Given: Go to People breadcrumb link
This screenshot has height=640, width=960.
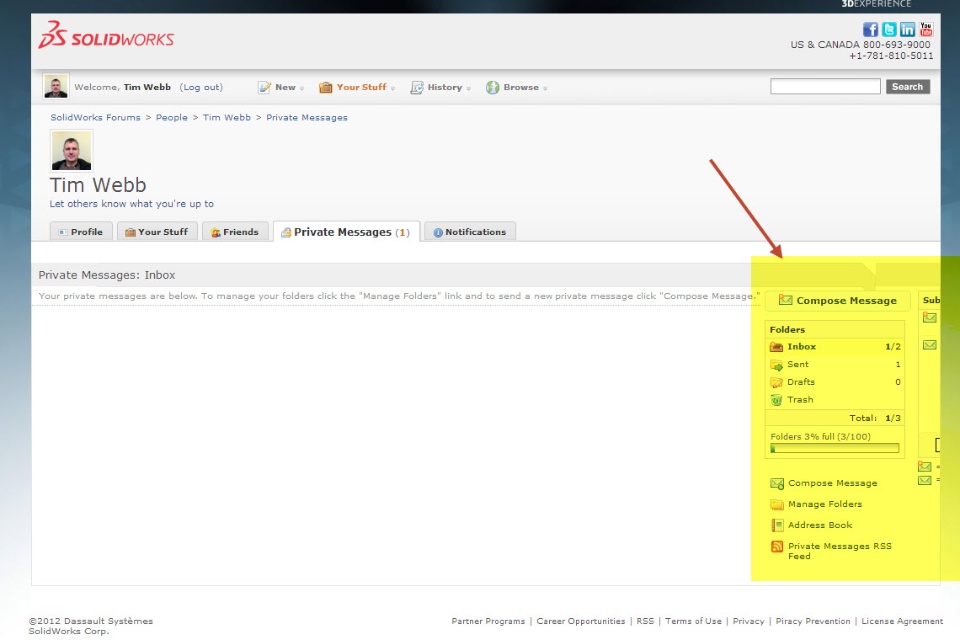Looking at the screenshot, I should [171, 118].
